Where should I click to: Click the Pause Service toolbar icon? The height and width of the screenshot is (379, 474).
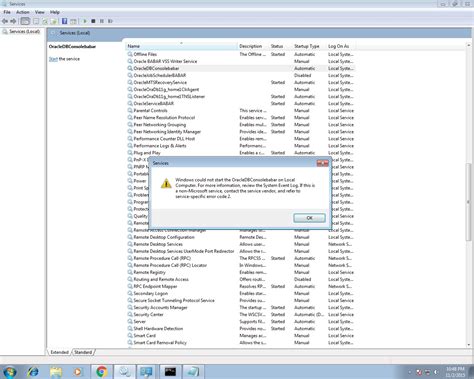click(x=102, y=21)
